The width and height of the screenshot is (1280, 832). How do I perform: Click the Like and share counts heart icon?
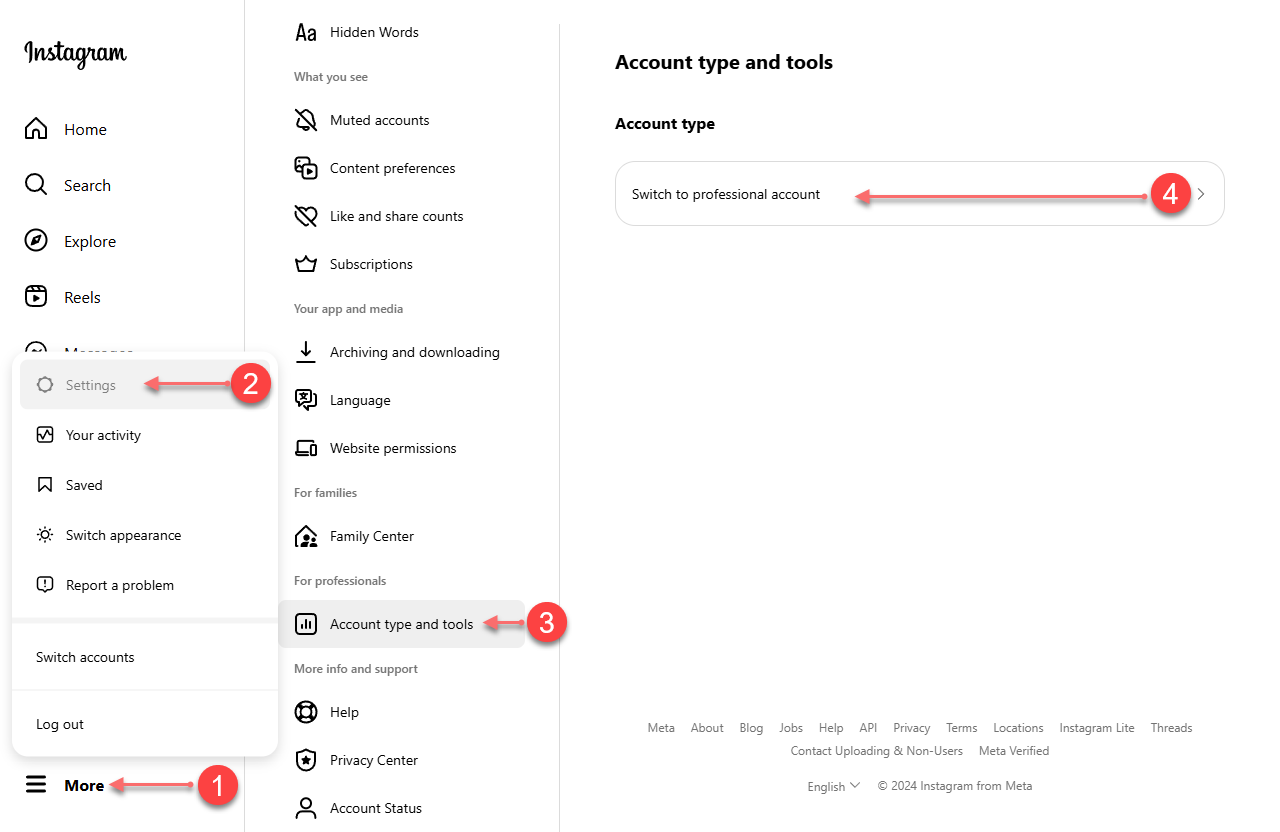click(x=306, y=216)
